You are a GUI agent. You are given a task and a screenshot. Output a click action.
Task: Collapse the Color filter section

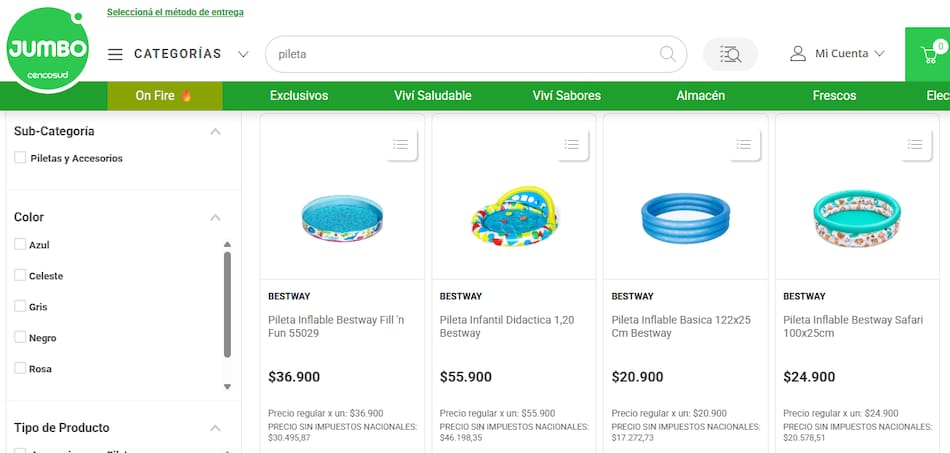click(215, 217)
